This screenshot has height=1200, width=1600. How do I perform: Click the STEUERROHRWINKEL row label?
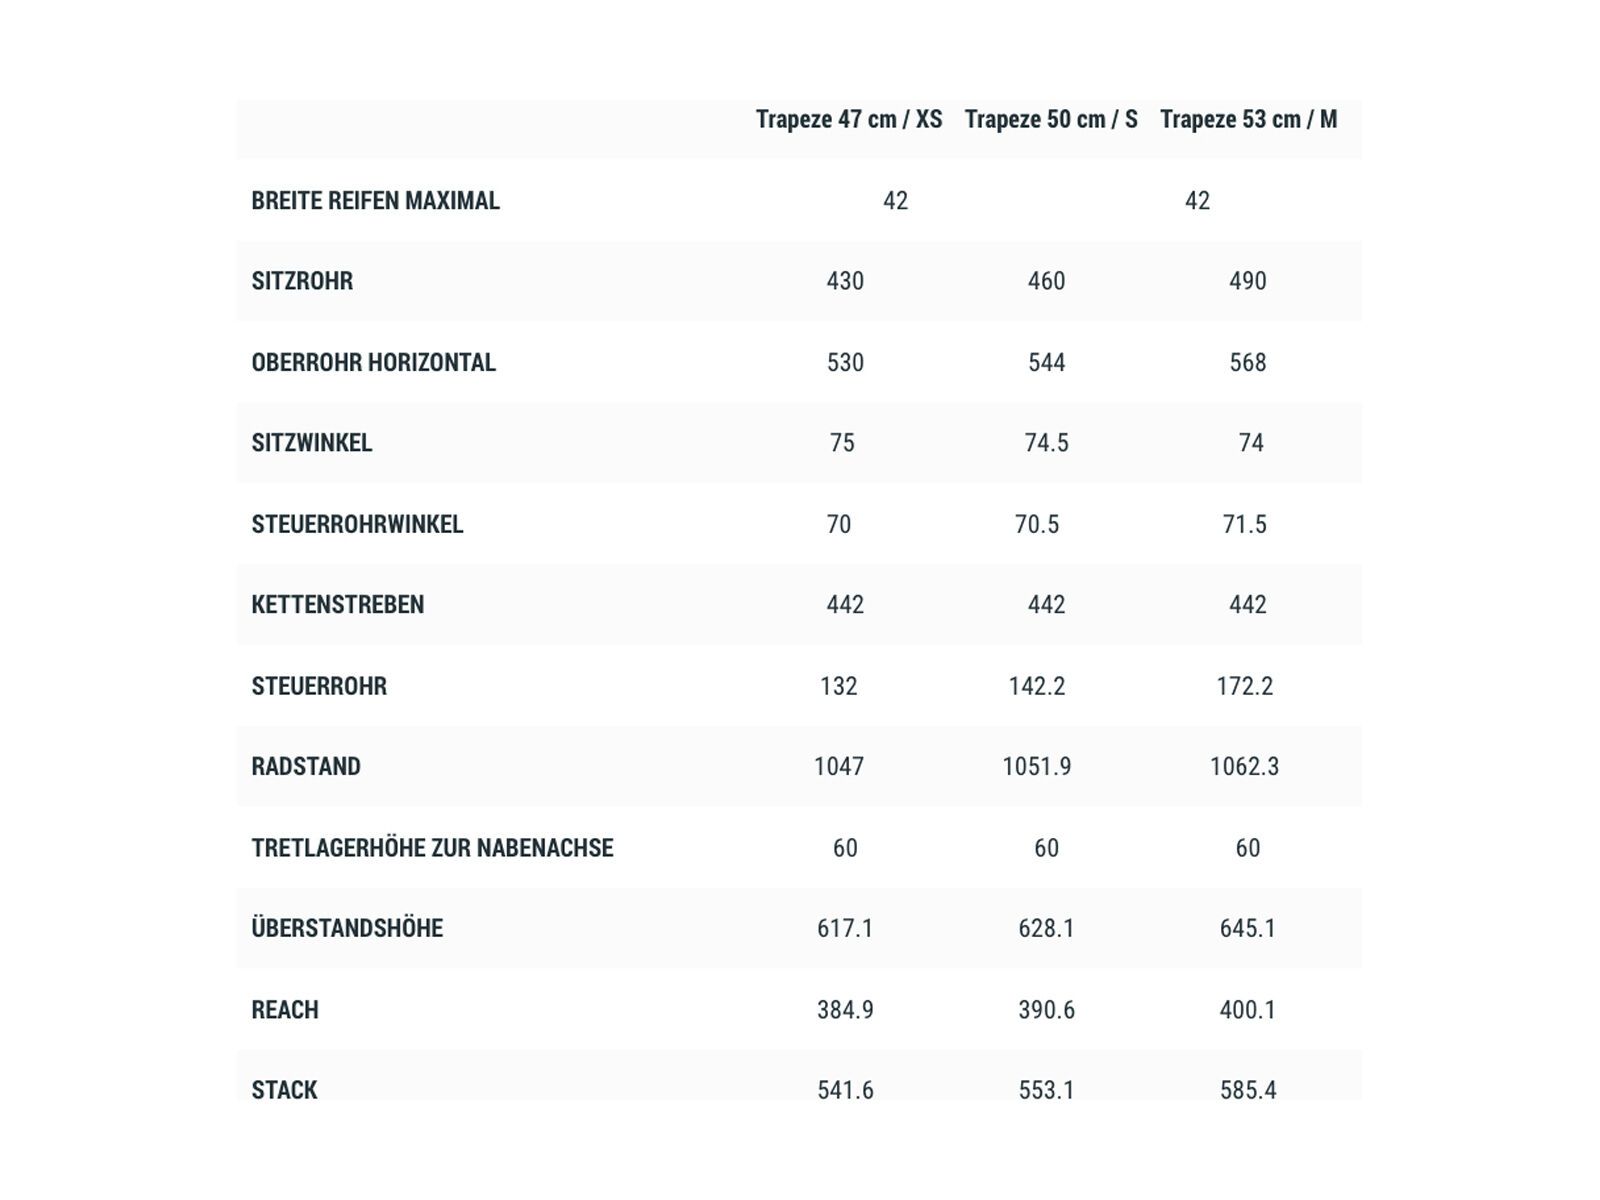357,525
